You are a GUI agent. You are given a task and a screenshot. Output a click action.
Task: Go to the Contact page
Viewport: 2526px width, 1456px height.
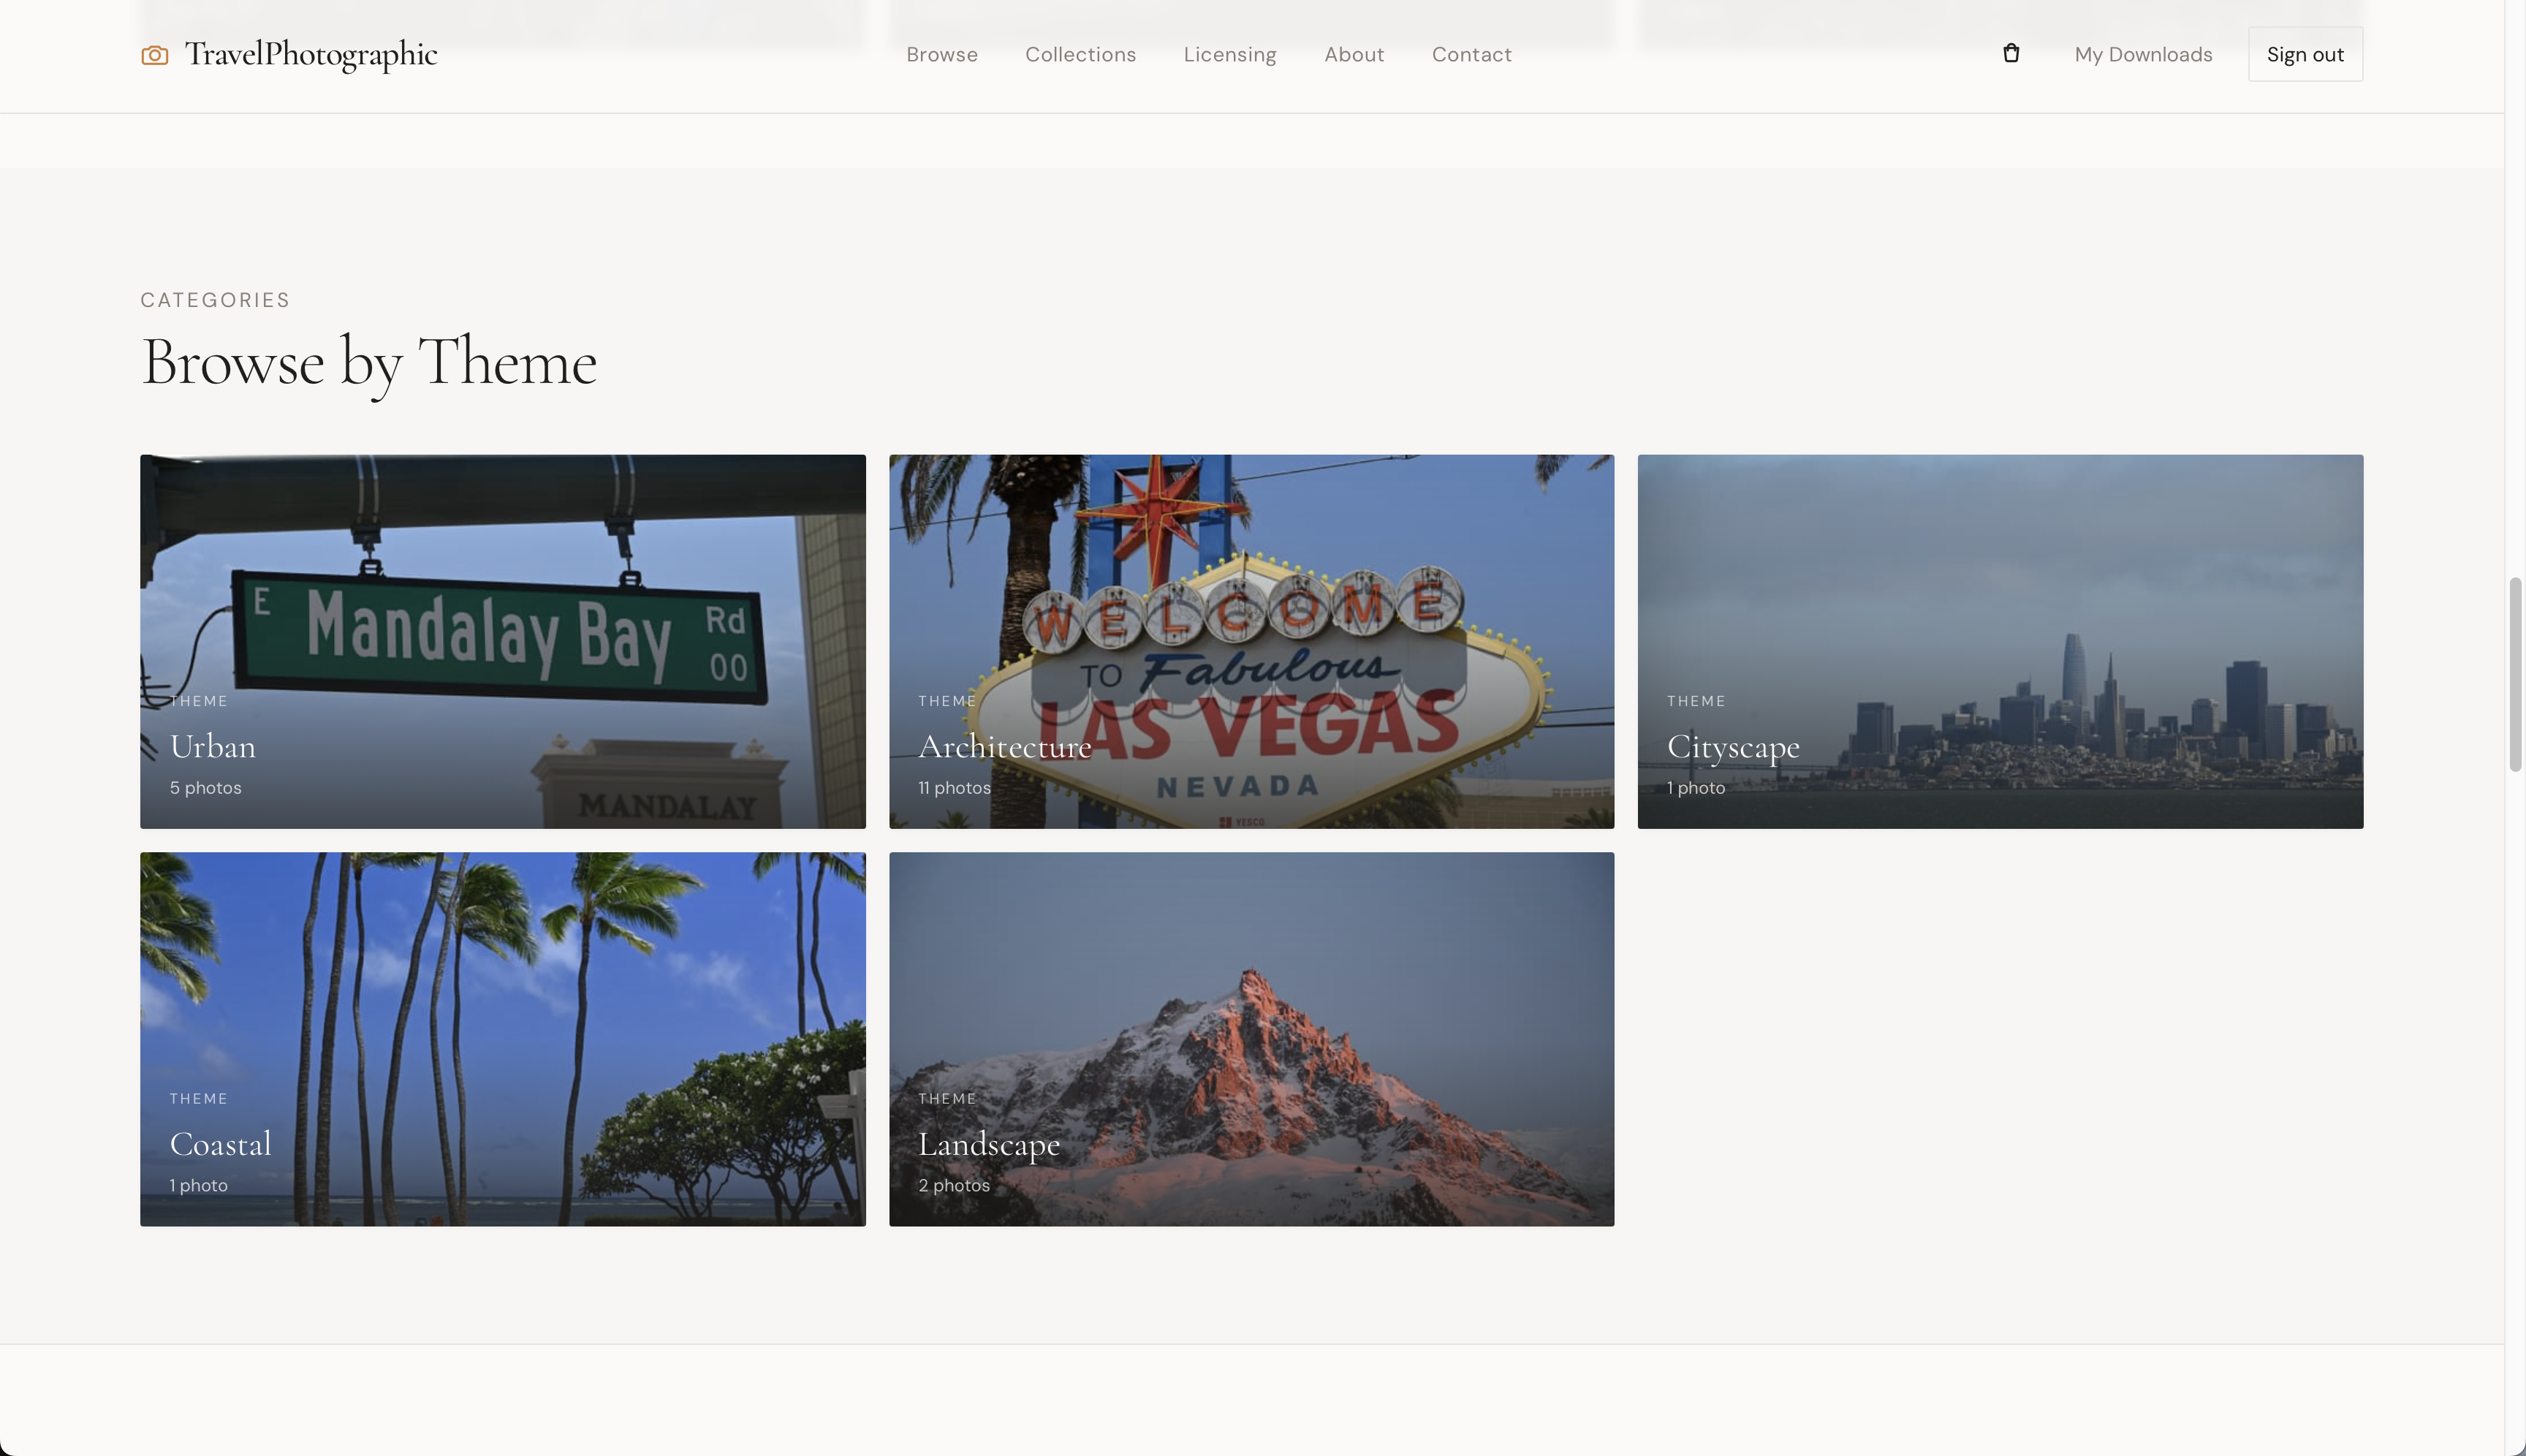click(1471, 54)
